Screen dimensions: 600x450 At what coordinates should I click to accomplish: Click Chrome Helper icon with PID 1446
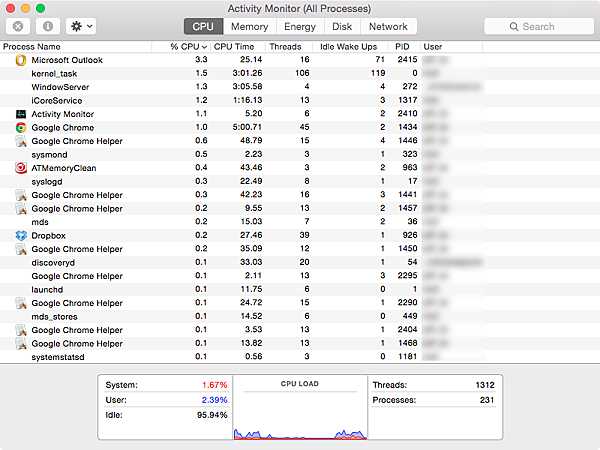(x=21, y=141)
